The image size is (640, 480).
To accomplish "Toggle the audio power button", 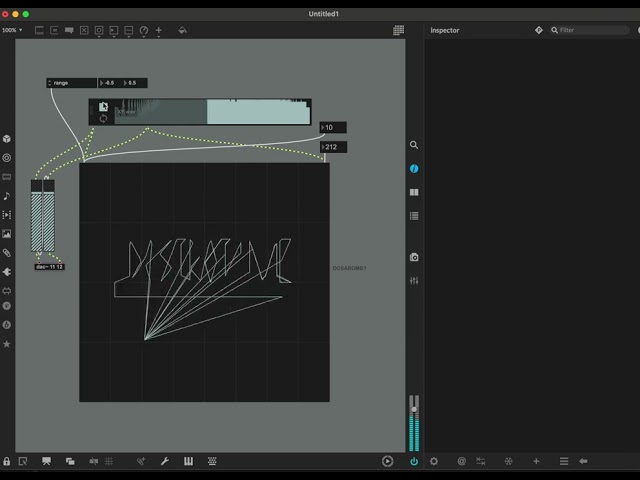I will [414, 461].
